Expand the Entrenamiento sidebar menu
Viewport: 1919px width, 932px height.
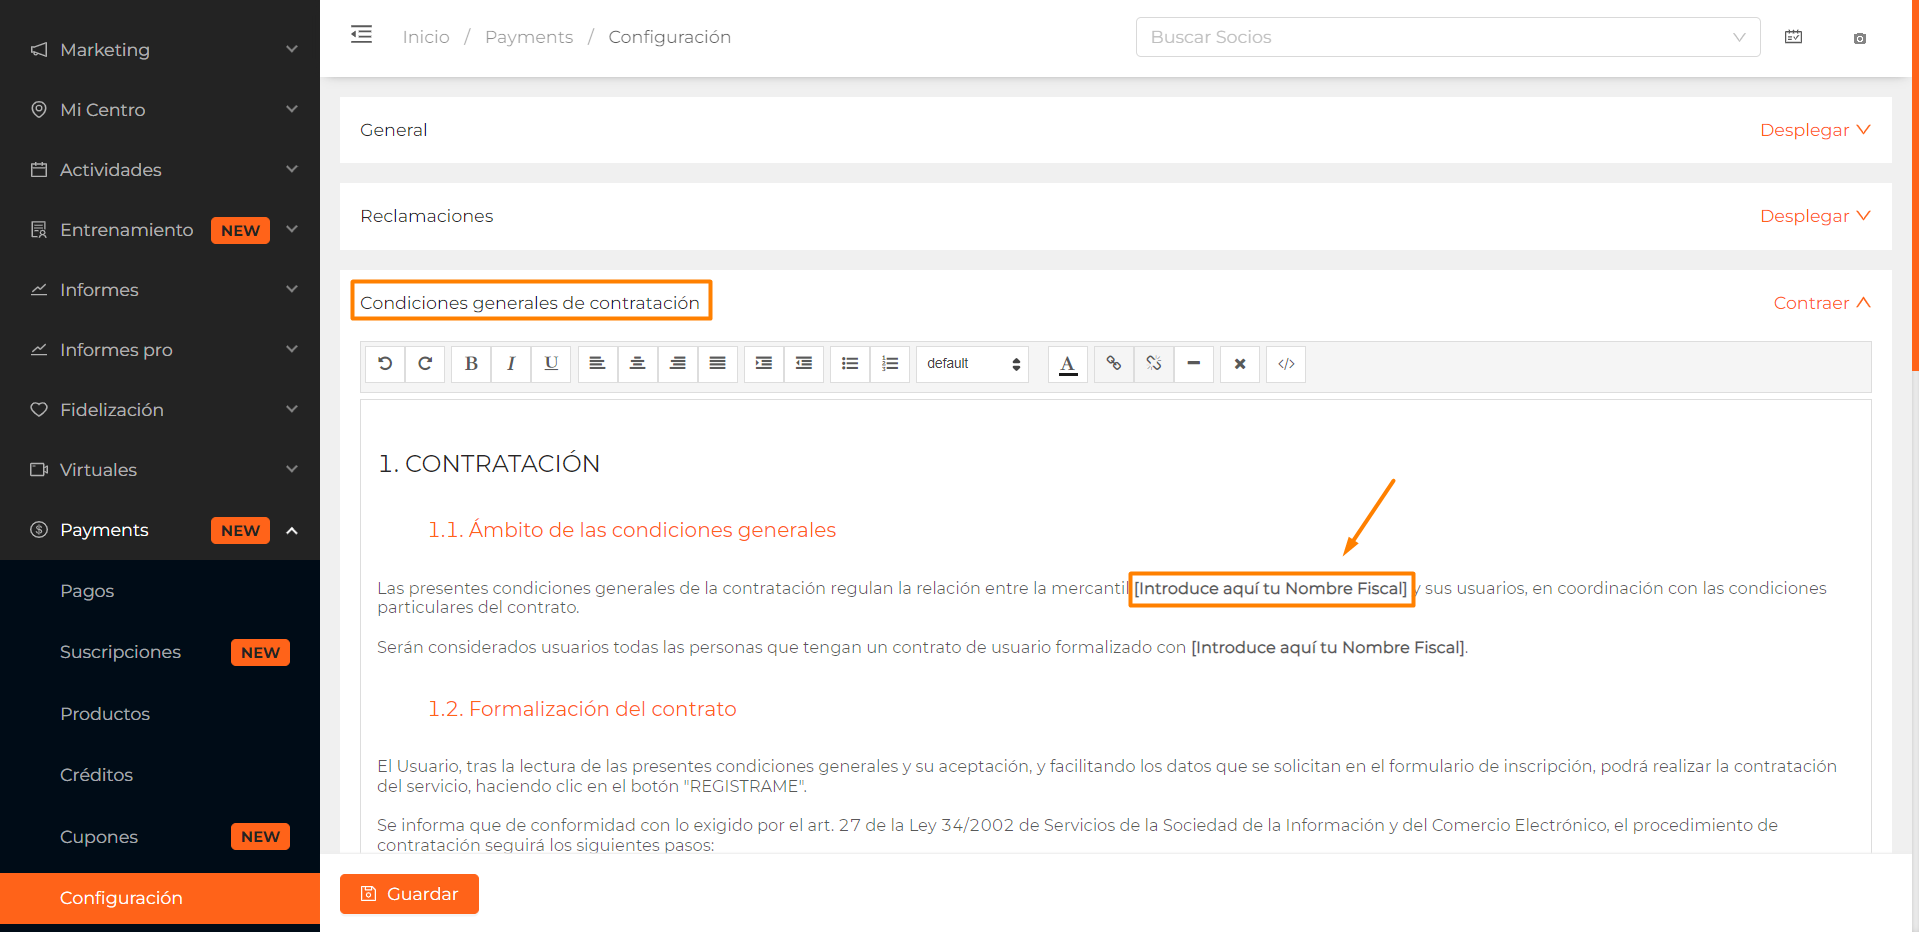click(160, 229)
